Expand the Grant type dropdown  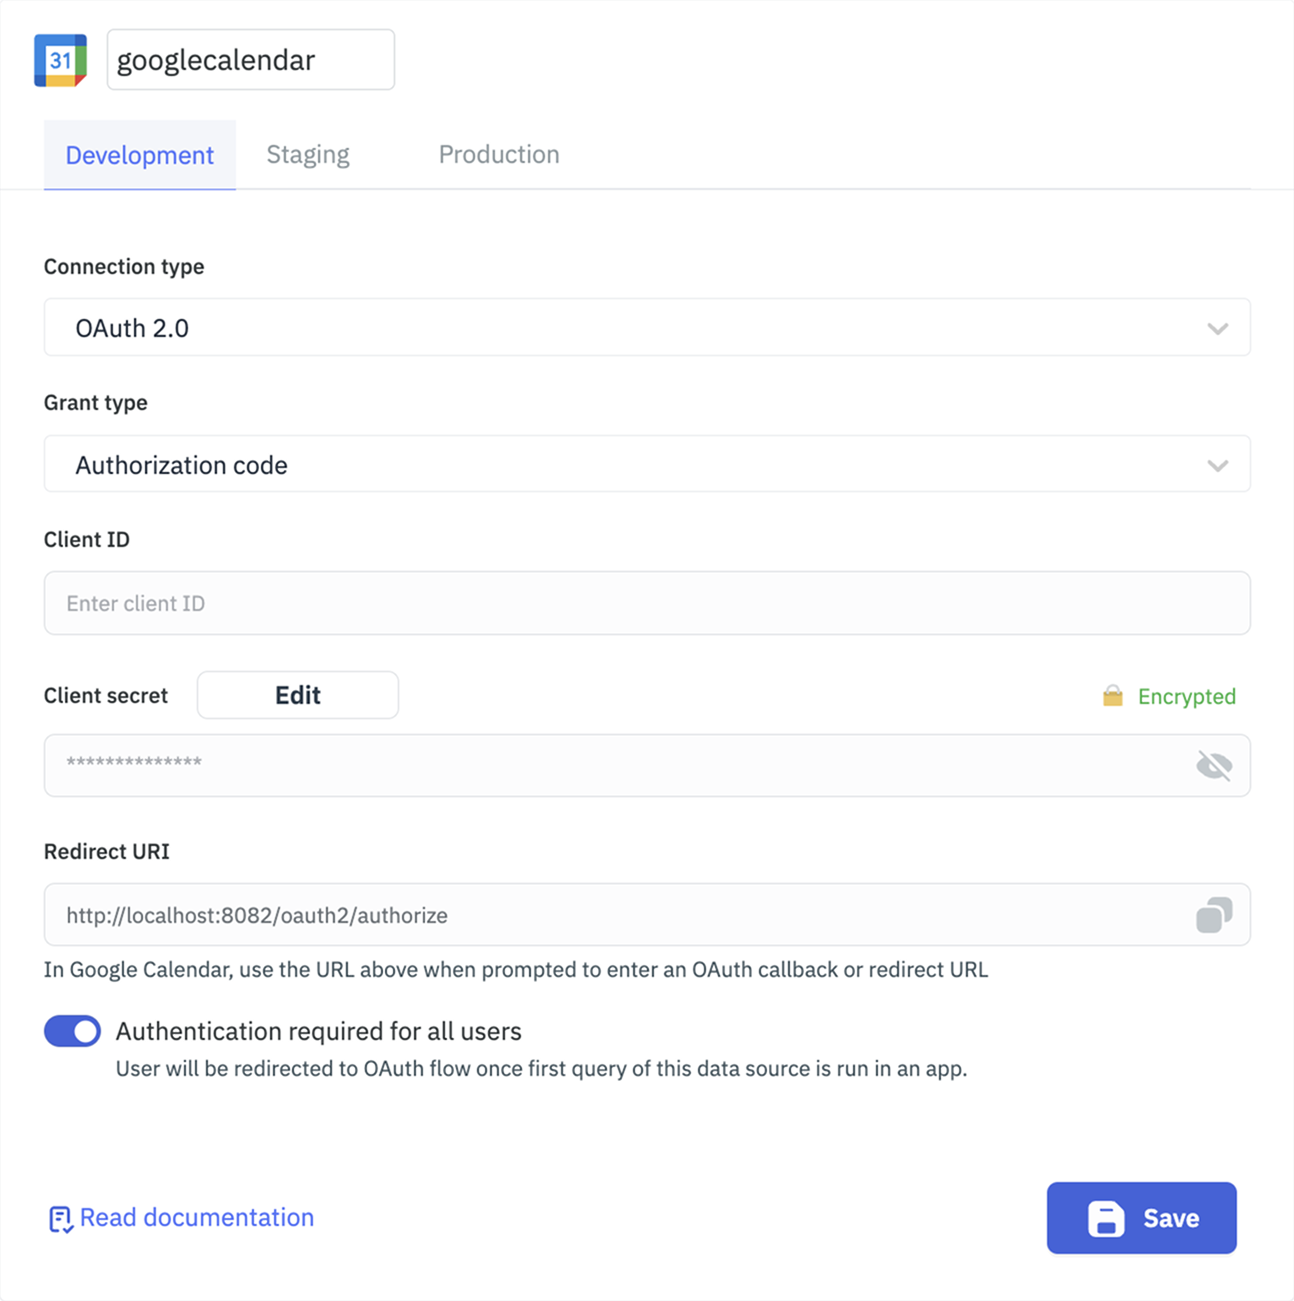pyautogui.click(x=646, y=465)
